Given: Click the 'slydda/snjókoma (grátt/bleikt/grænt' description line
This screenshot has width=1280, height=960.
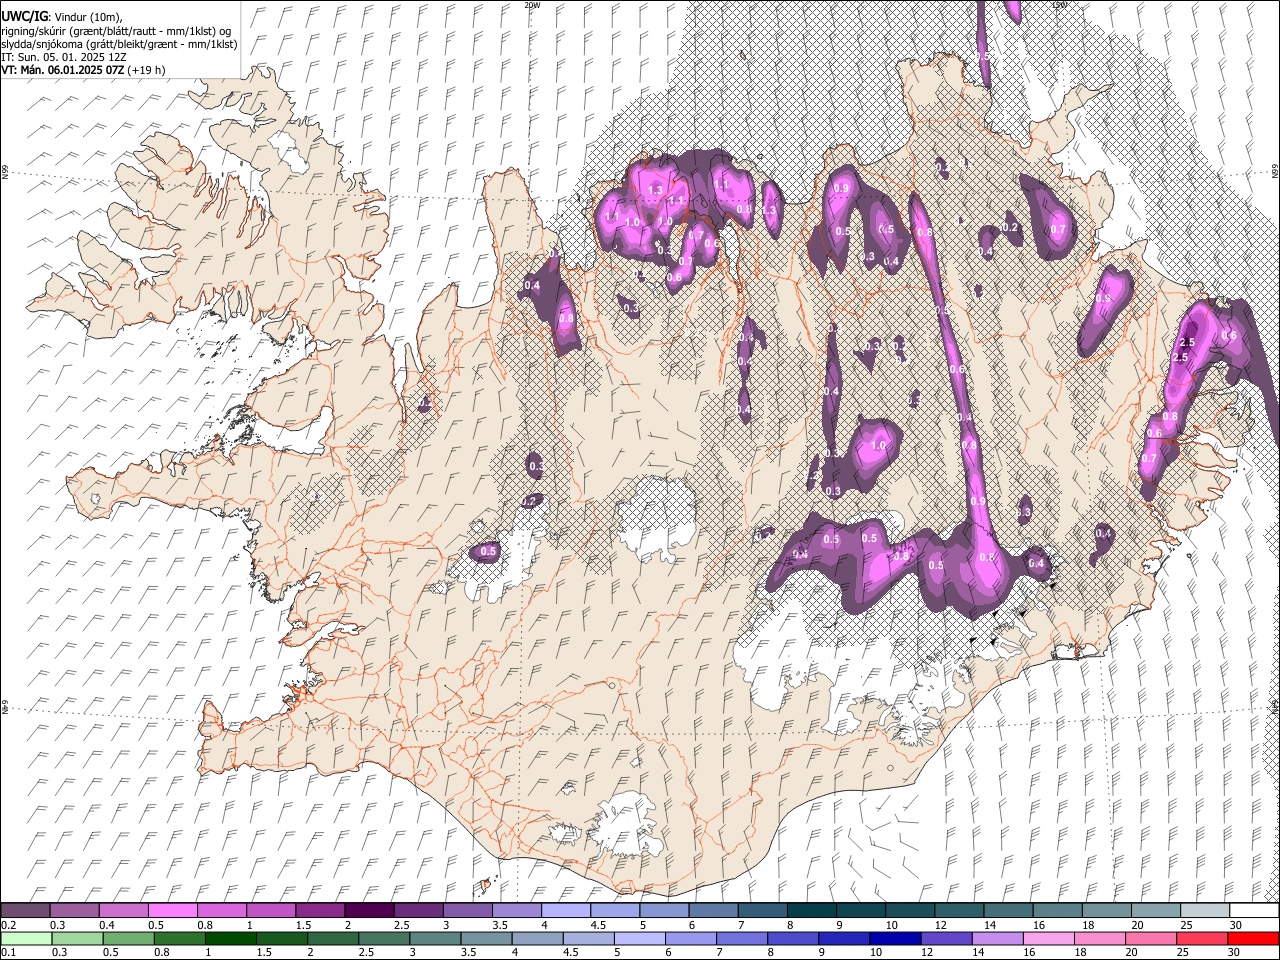Looking at the screenshot, I should tap(119, 44).
